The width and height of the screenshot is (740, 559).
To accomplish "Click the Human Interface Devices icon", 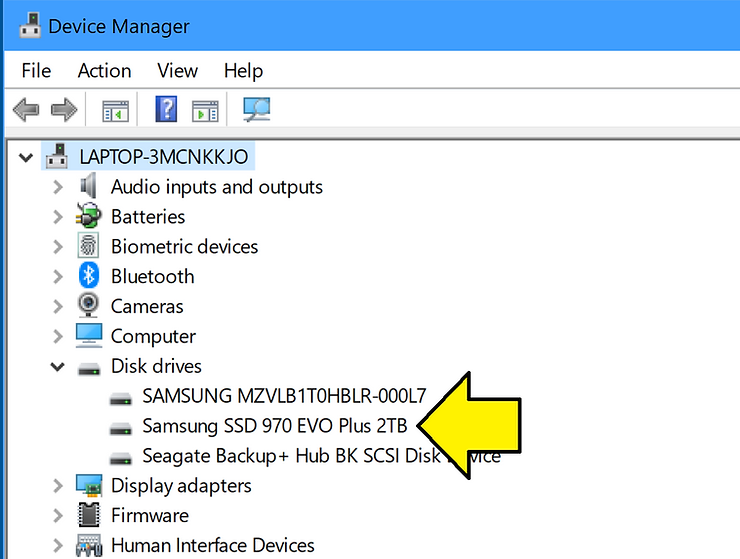I will [89, 545].
